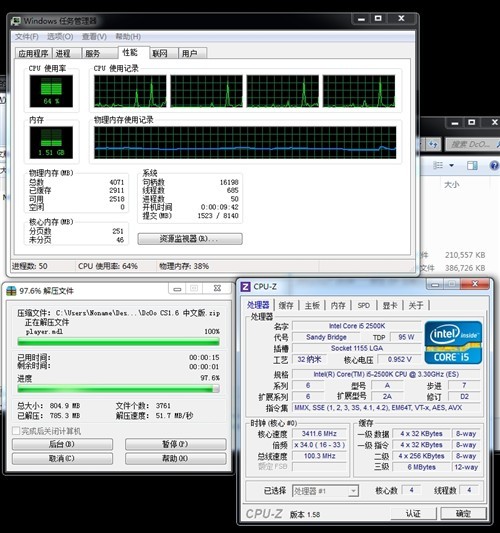Click the Explorer refresh arrows icon

click(433, 144)
